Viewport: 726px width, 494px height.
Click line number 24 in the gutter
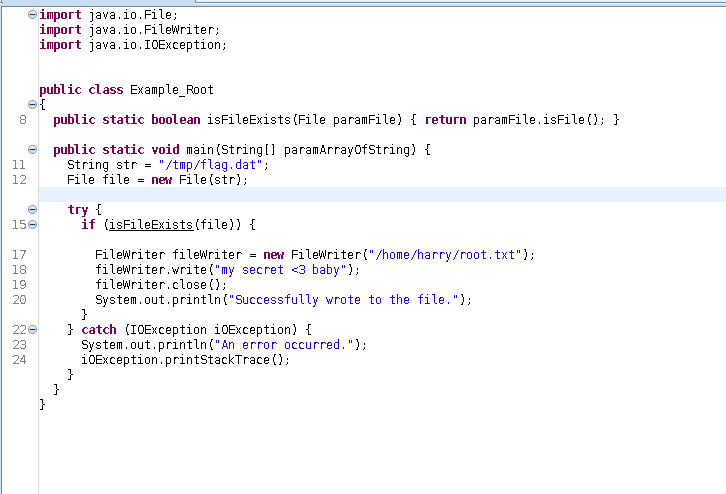click(19, 360)
